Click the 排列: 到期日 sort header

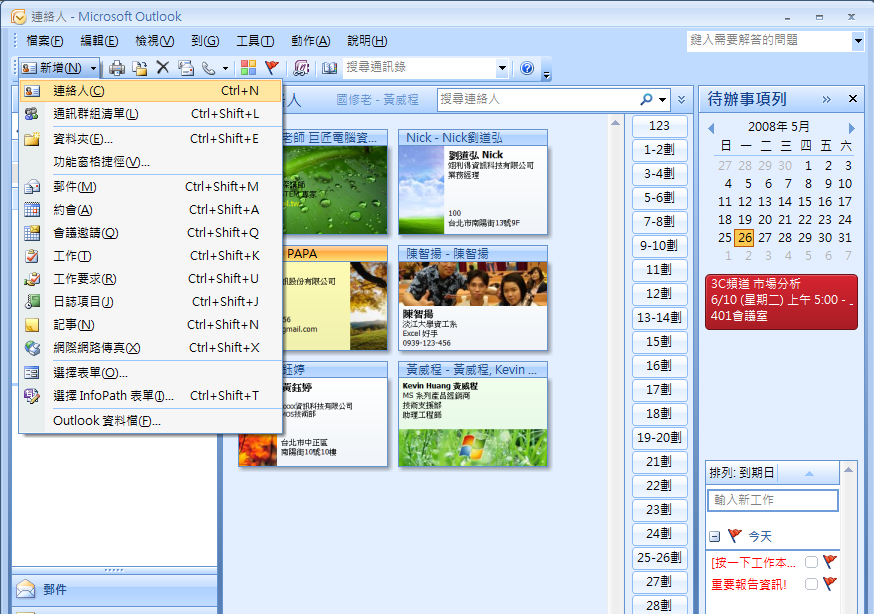773,473
